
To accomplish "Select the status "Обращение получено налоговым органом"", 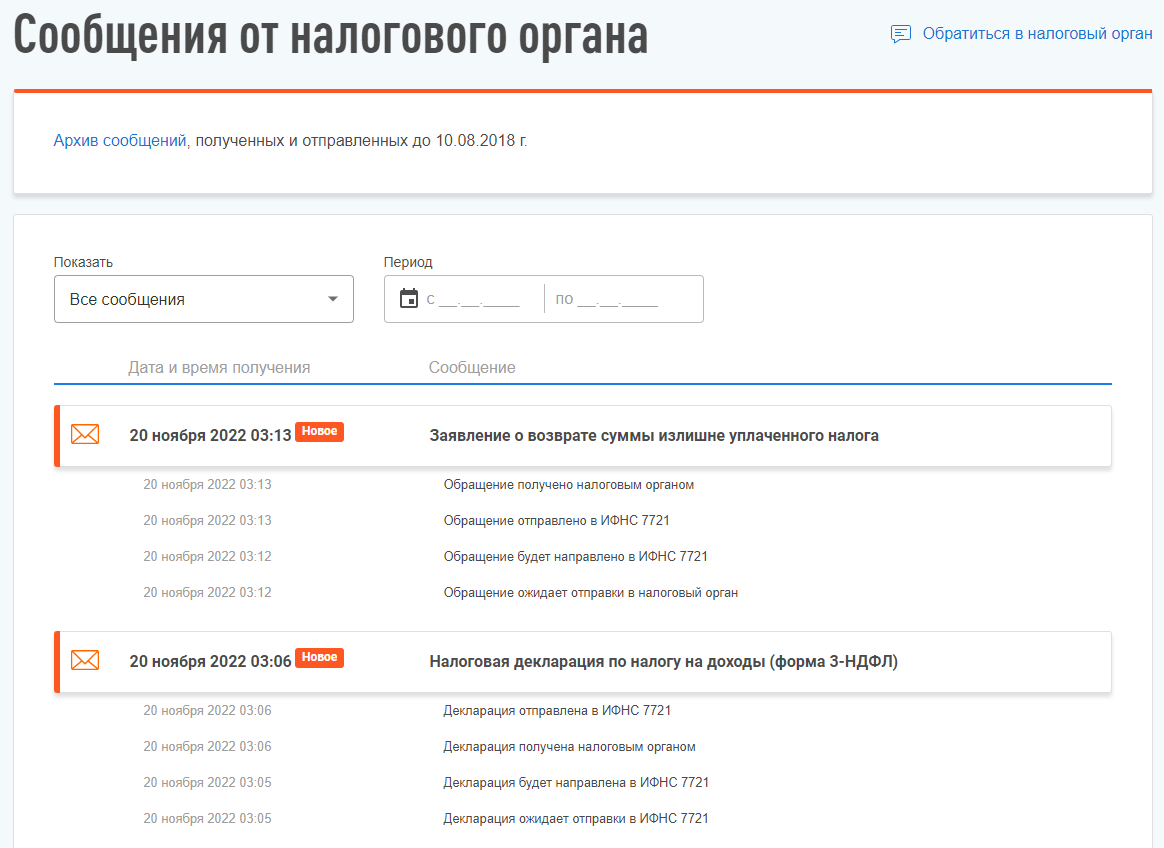I will [x=568, y=485].
